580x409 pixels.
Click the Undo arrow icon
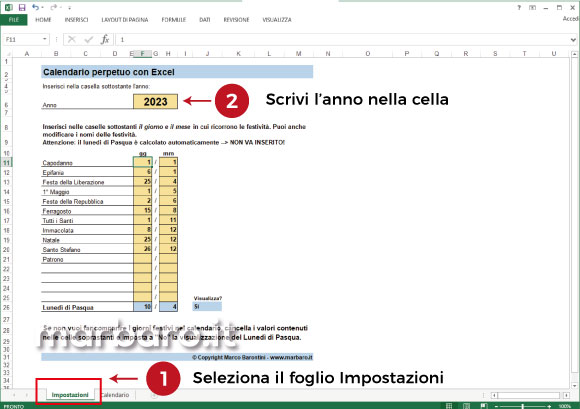[x=35, y=7]
